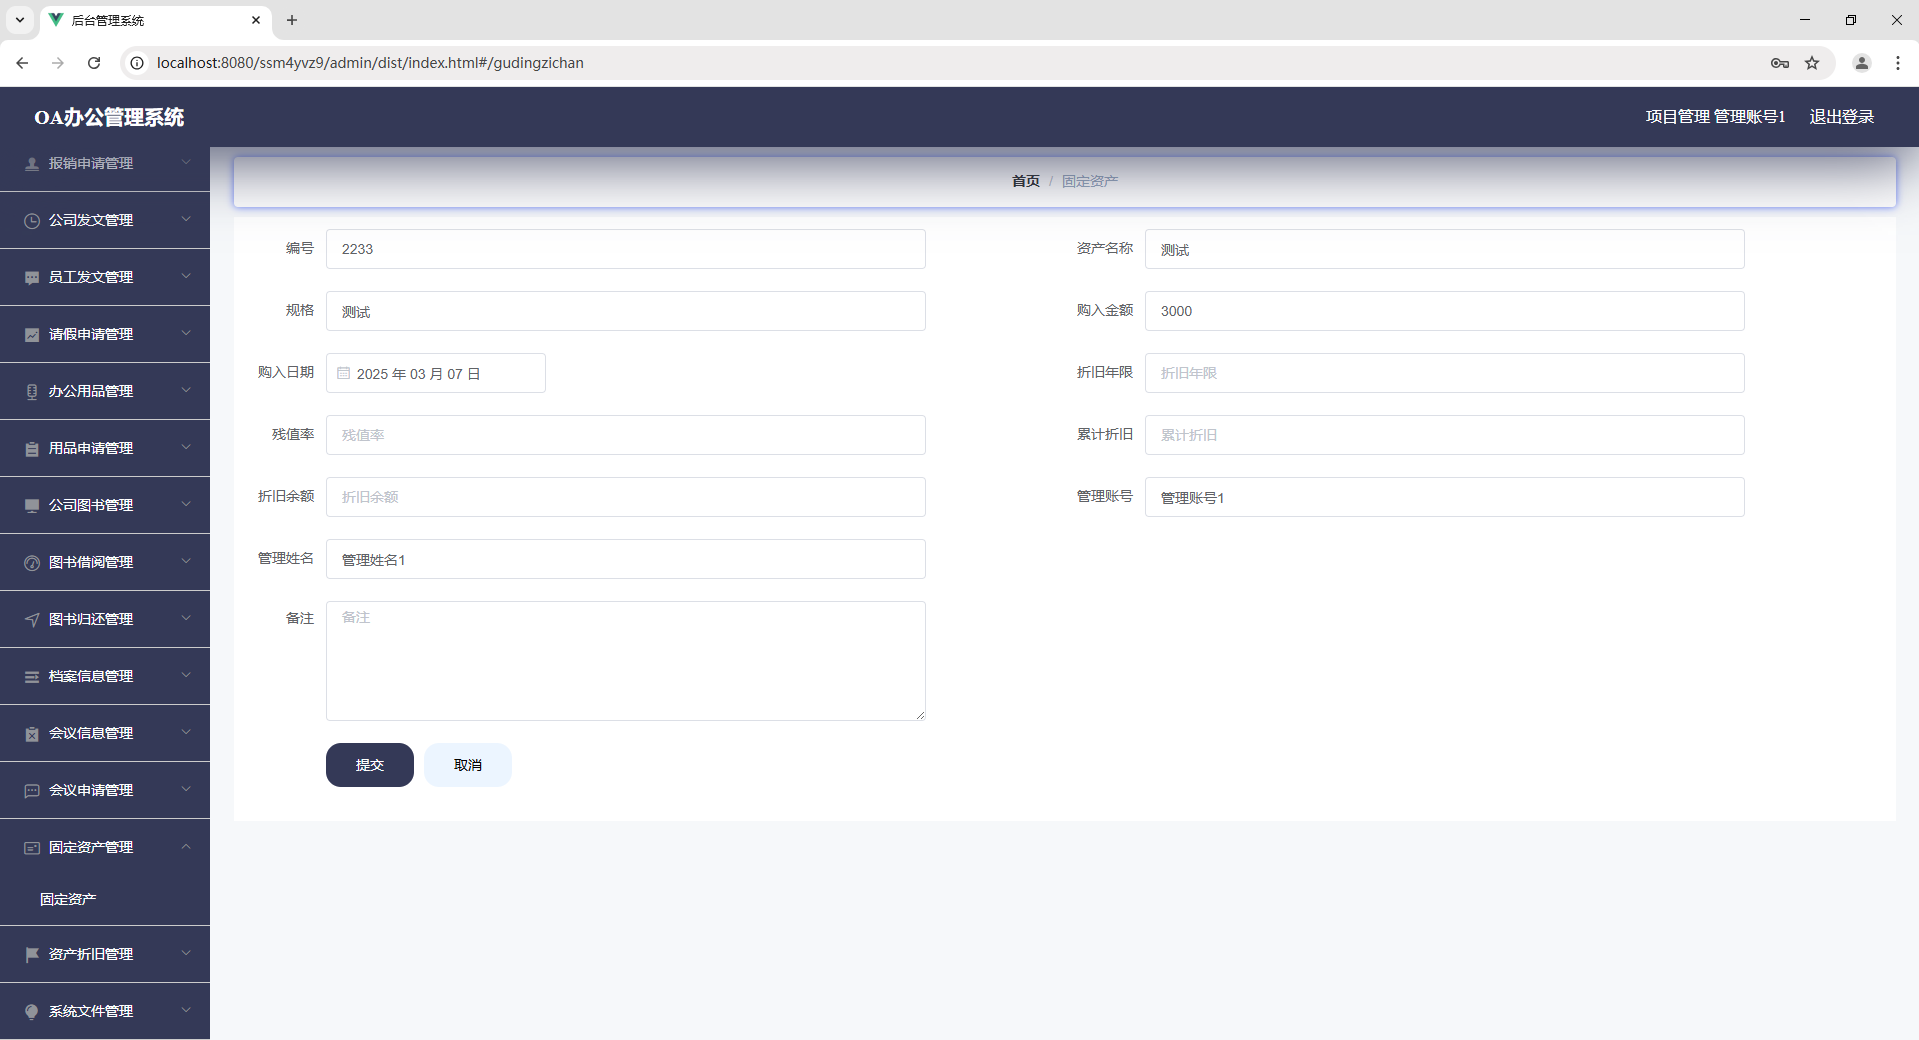
Task: Click the list icon beside 档案信息管理
Action: (31, 676)
